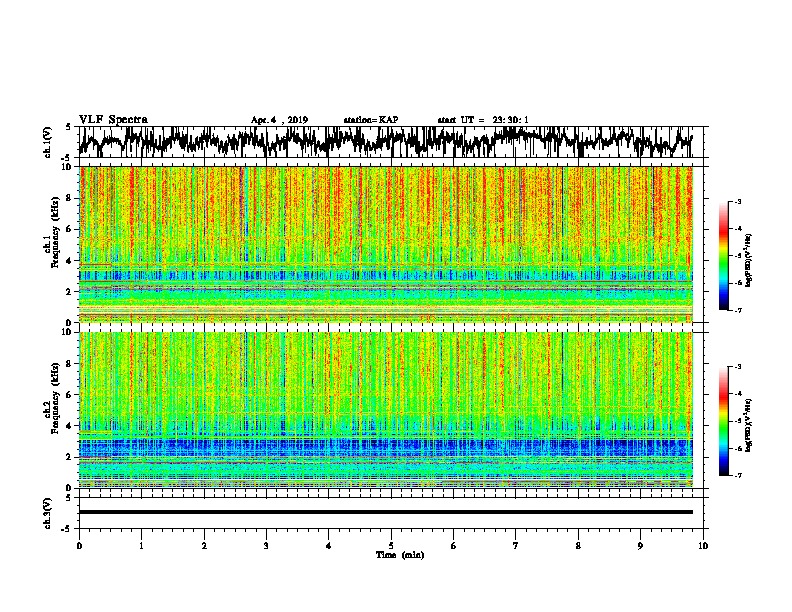Click the log(PSD) label beside ch.2 color bar

[749, 425]
